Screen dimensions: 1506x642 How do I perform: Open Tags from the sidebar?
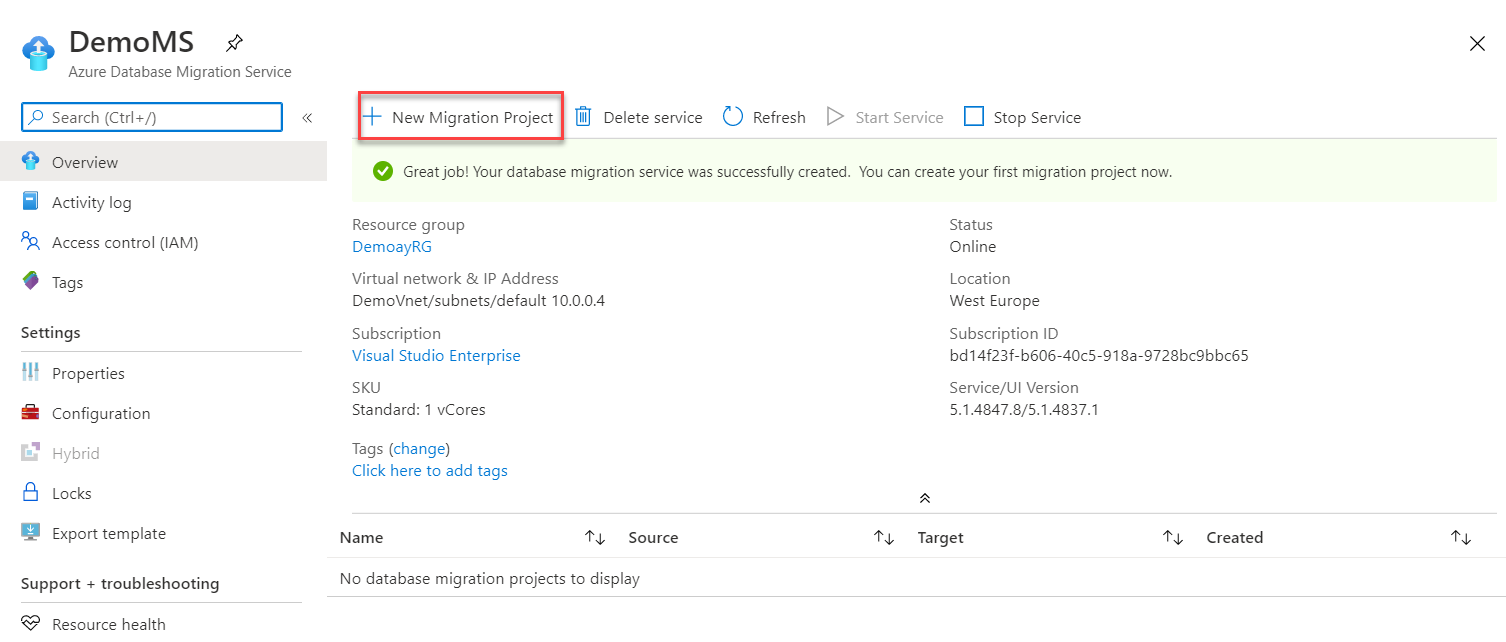67,282
